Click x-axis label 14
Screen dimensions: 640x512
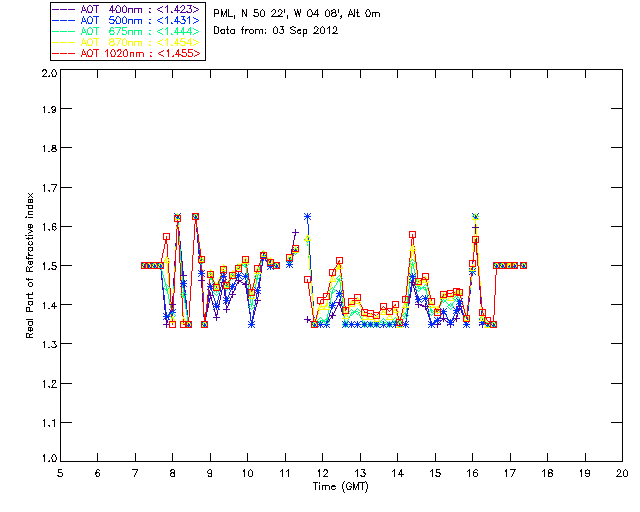pyautogui.click(x=398, y=473)
